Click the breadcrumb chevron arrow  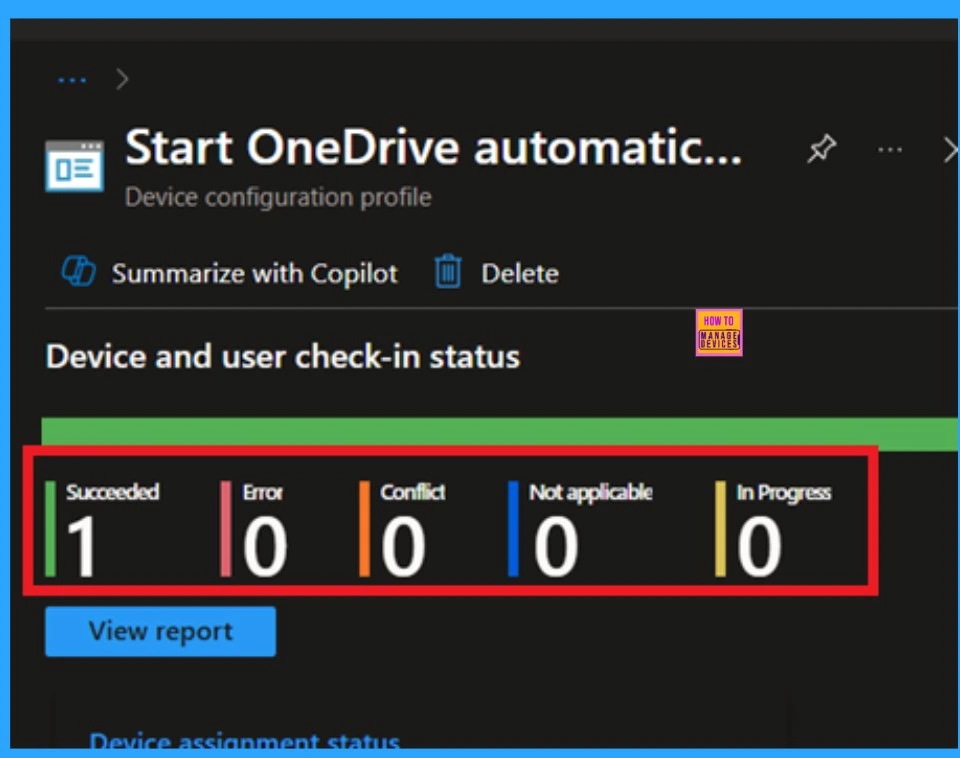(x=123, y=80)
